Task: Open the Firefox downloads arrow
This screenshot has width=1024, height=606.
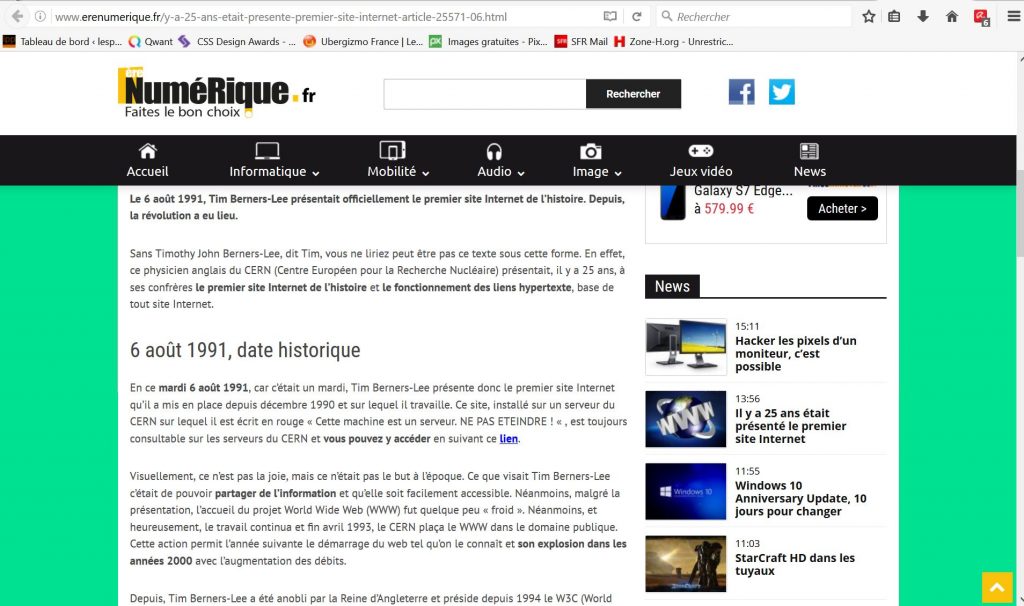Action: (923, 17)
